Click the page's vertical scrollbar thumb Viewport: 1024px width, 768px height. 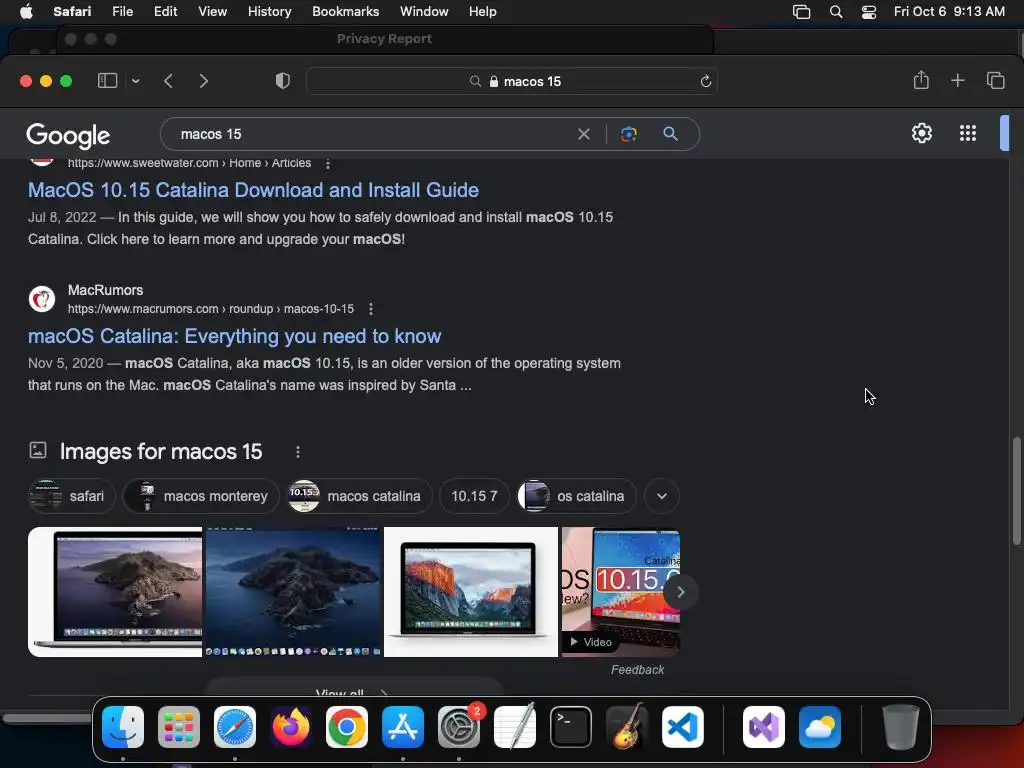click(x=1017, y=490)
